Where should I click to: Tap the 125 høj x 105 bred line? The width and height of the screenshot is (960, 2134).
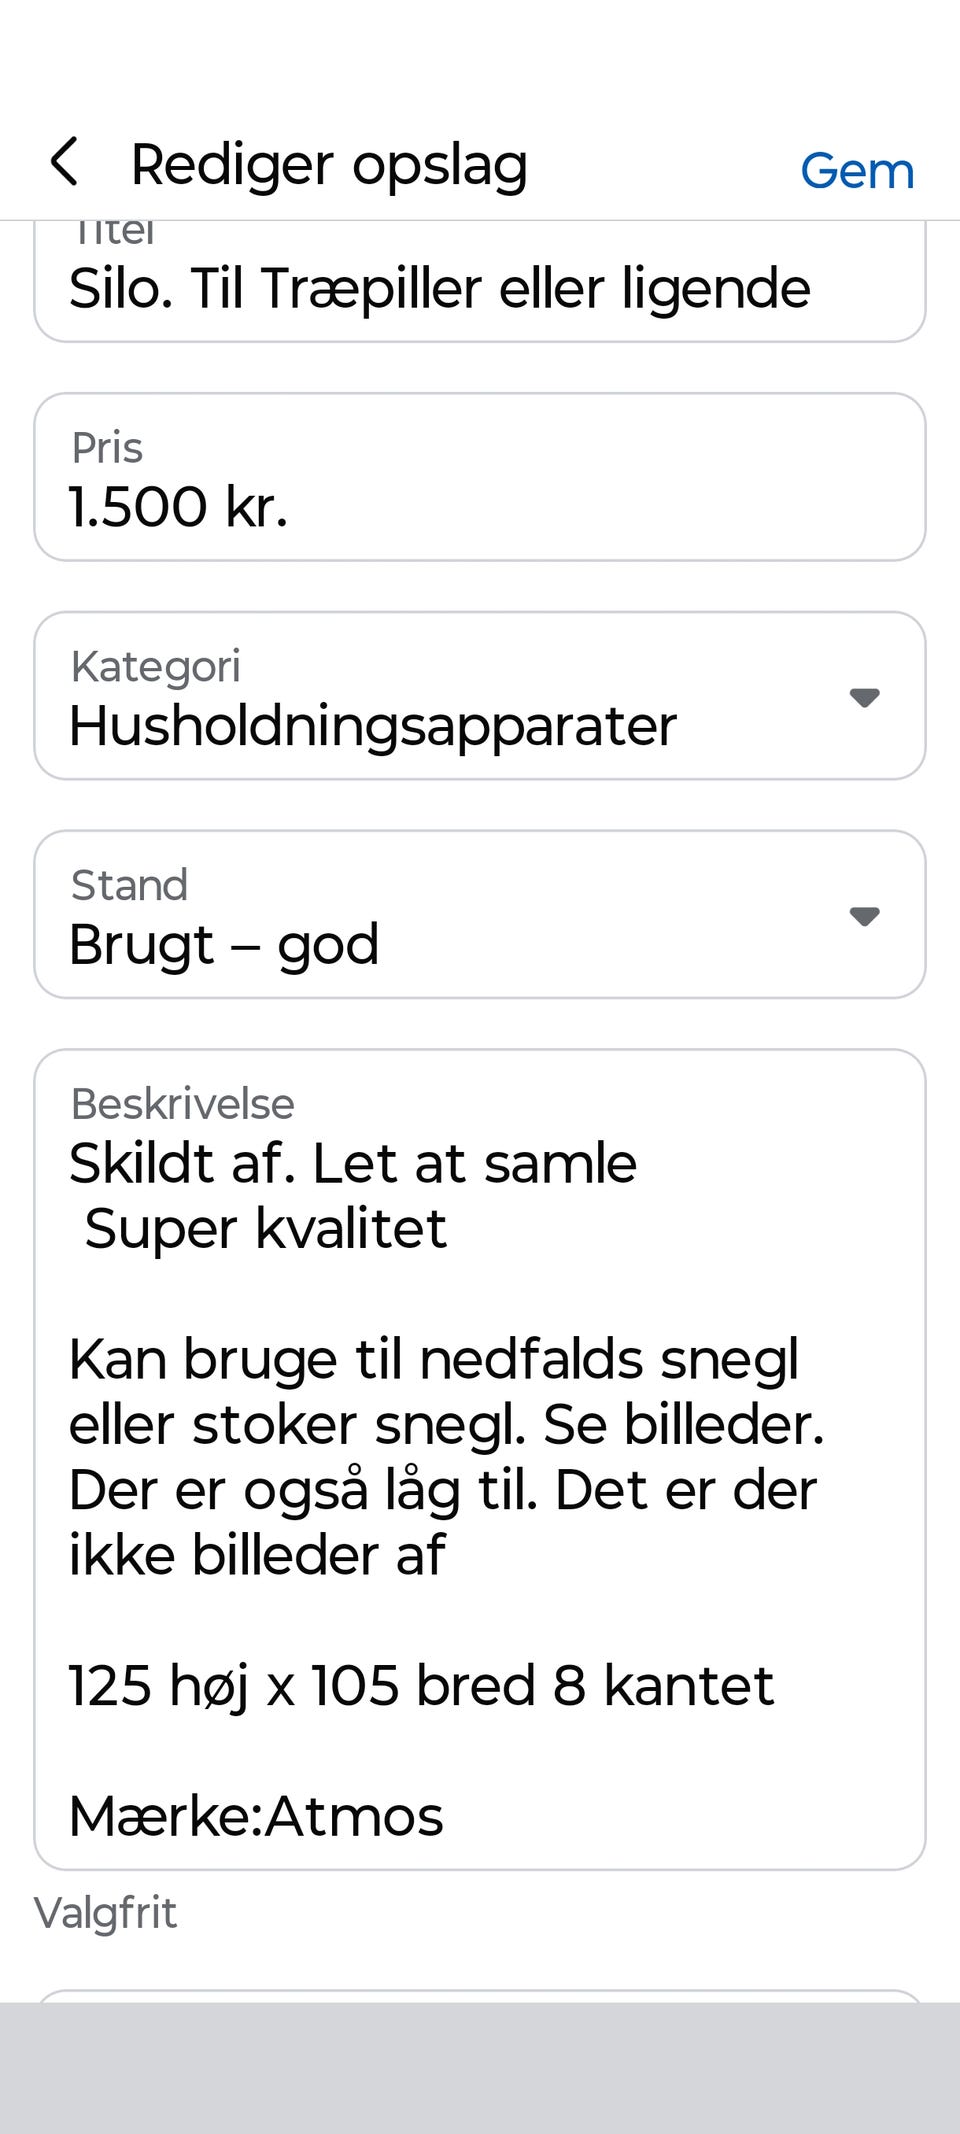point(421,1686)
